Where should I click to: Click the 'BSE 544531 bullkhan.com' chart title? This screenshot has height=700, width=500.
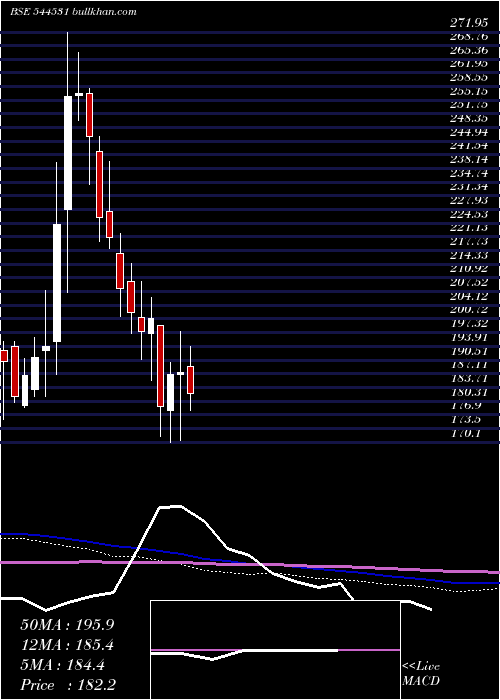[74, 12]
